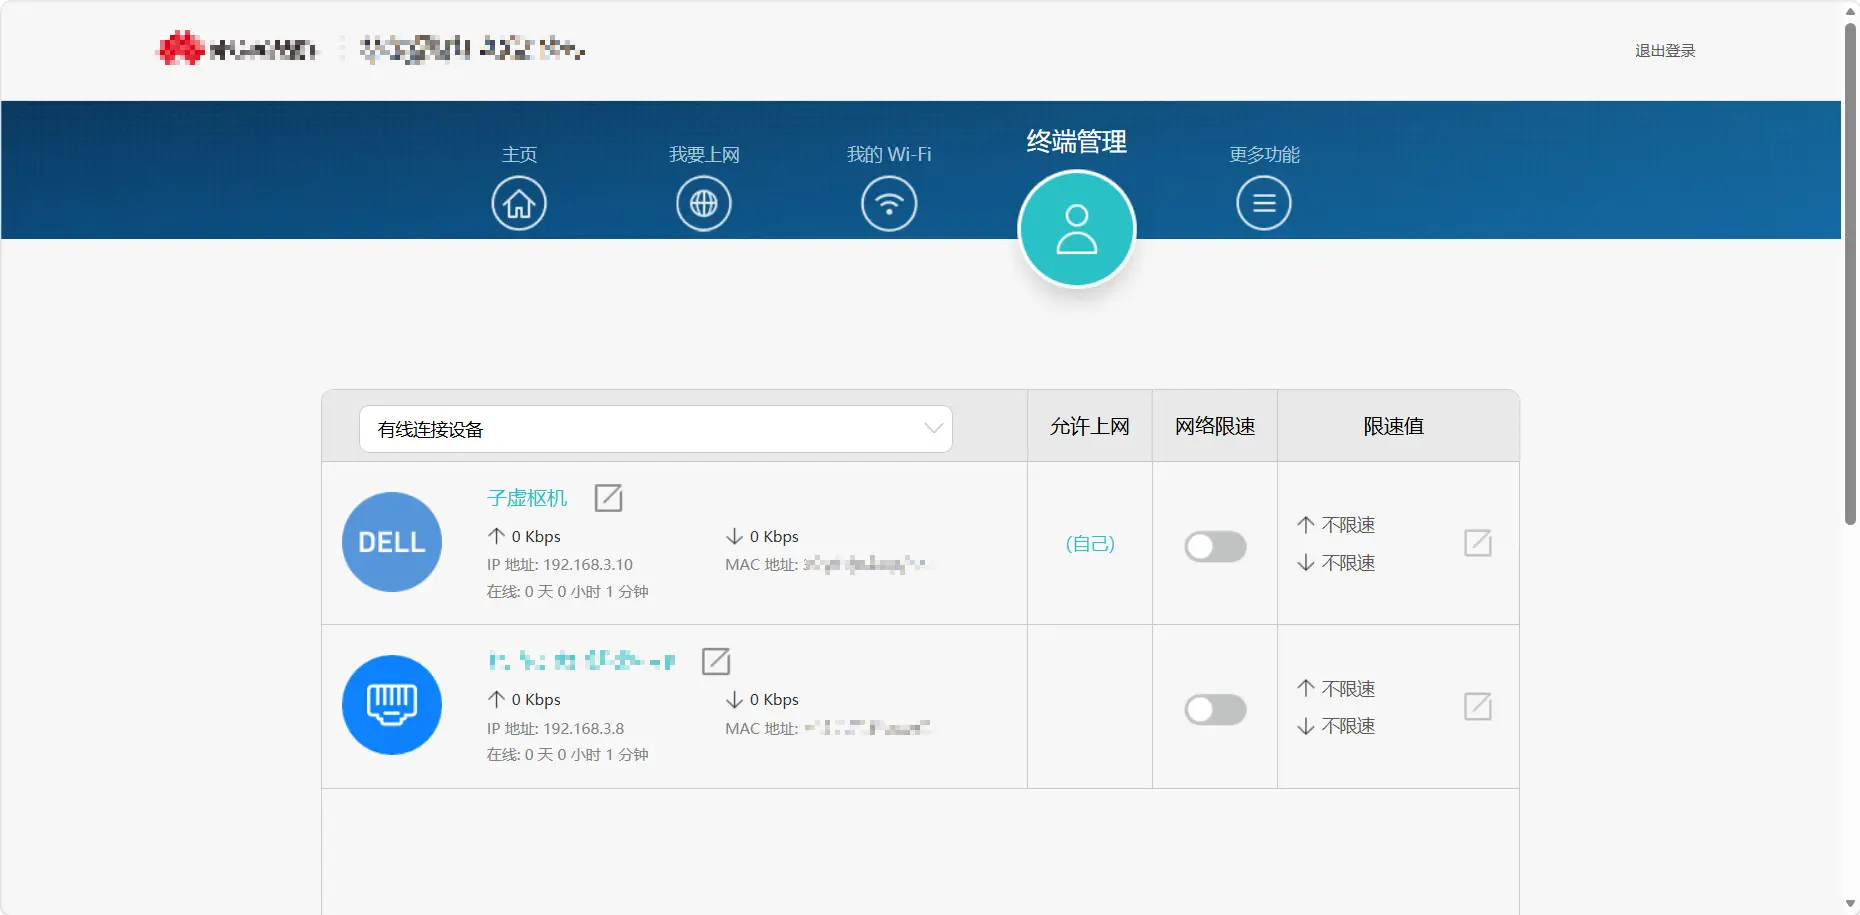Open the more functions menu icon
The image size is (1860, 915).
point(1263,204)
